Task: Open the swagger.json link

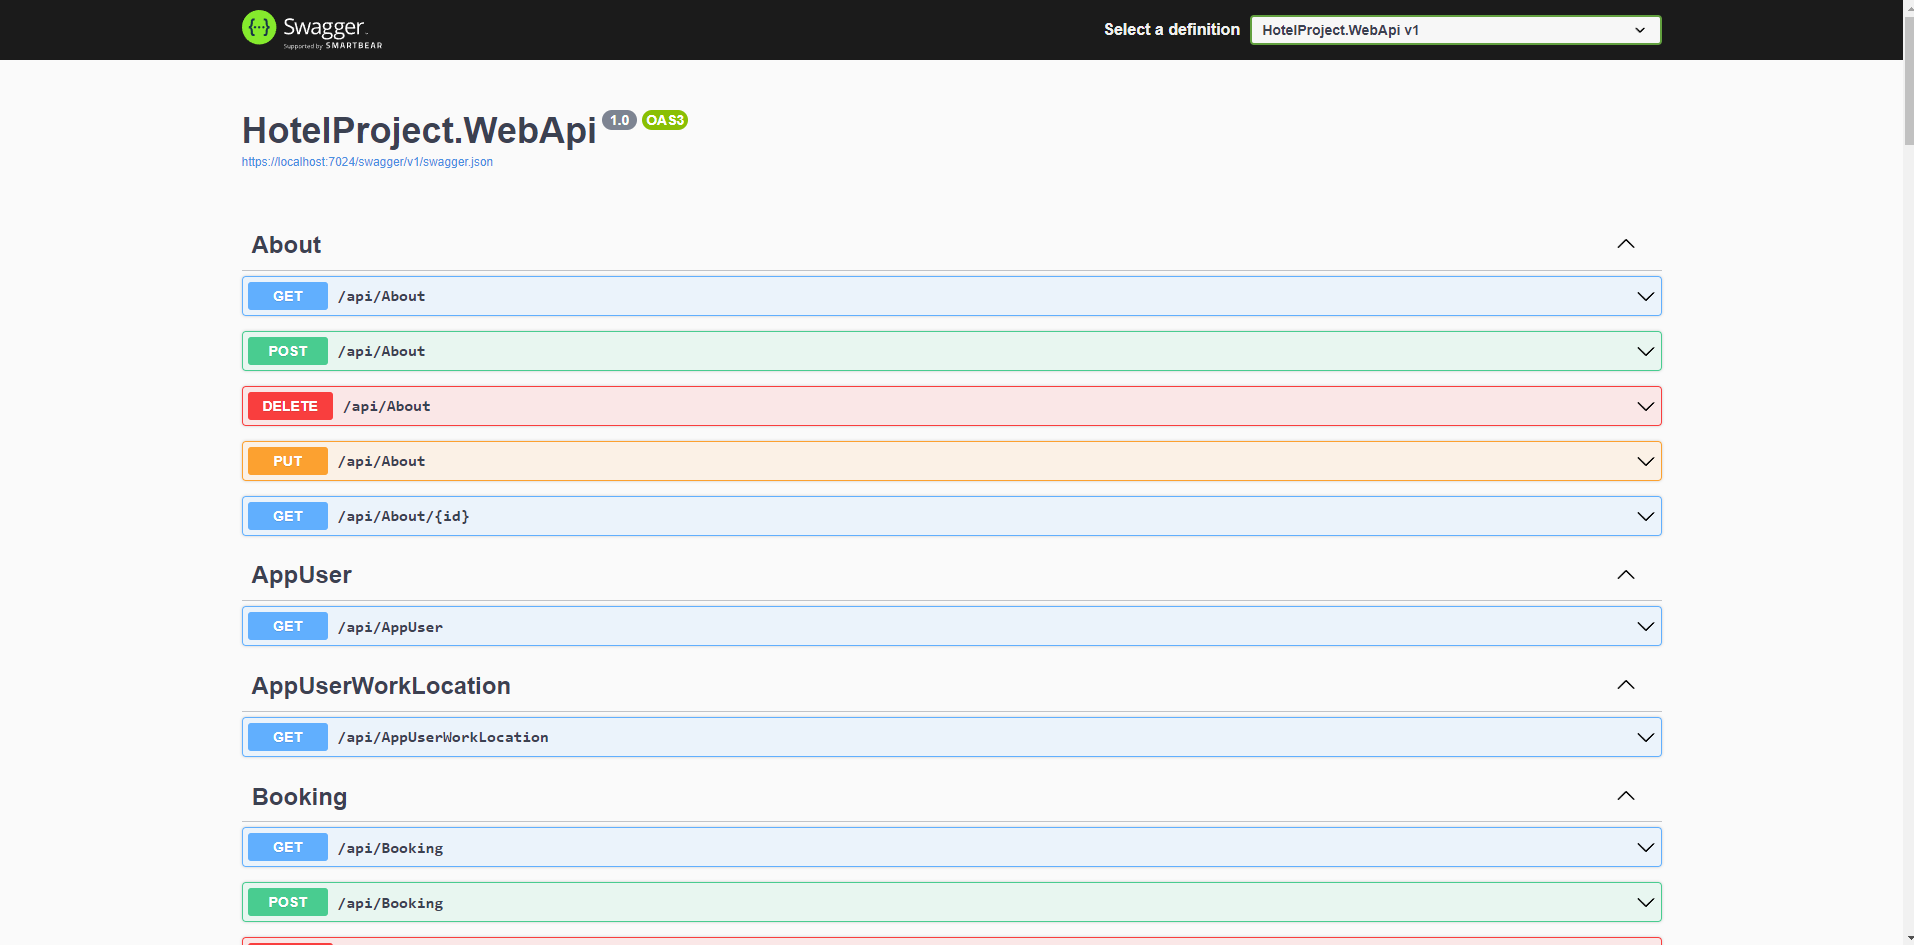Action: (367, 161)
